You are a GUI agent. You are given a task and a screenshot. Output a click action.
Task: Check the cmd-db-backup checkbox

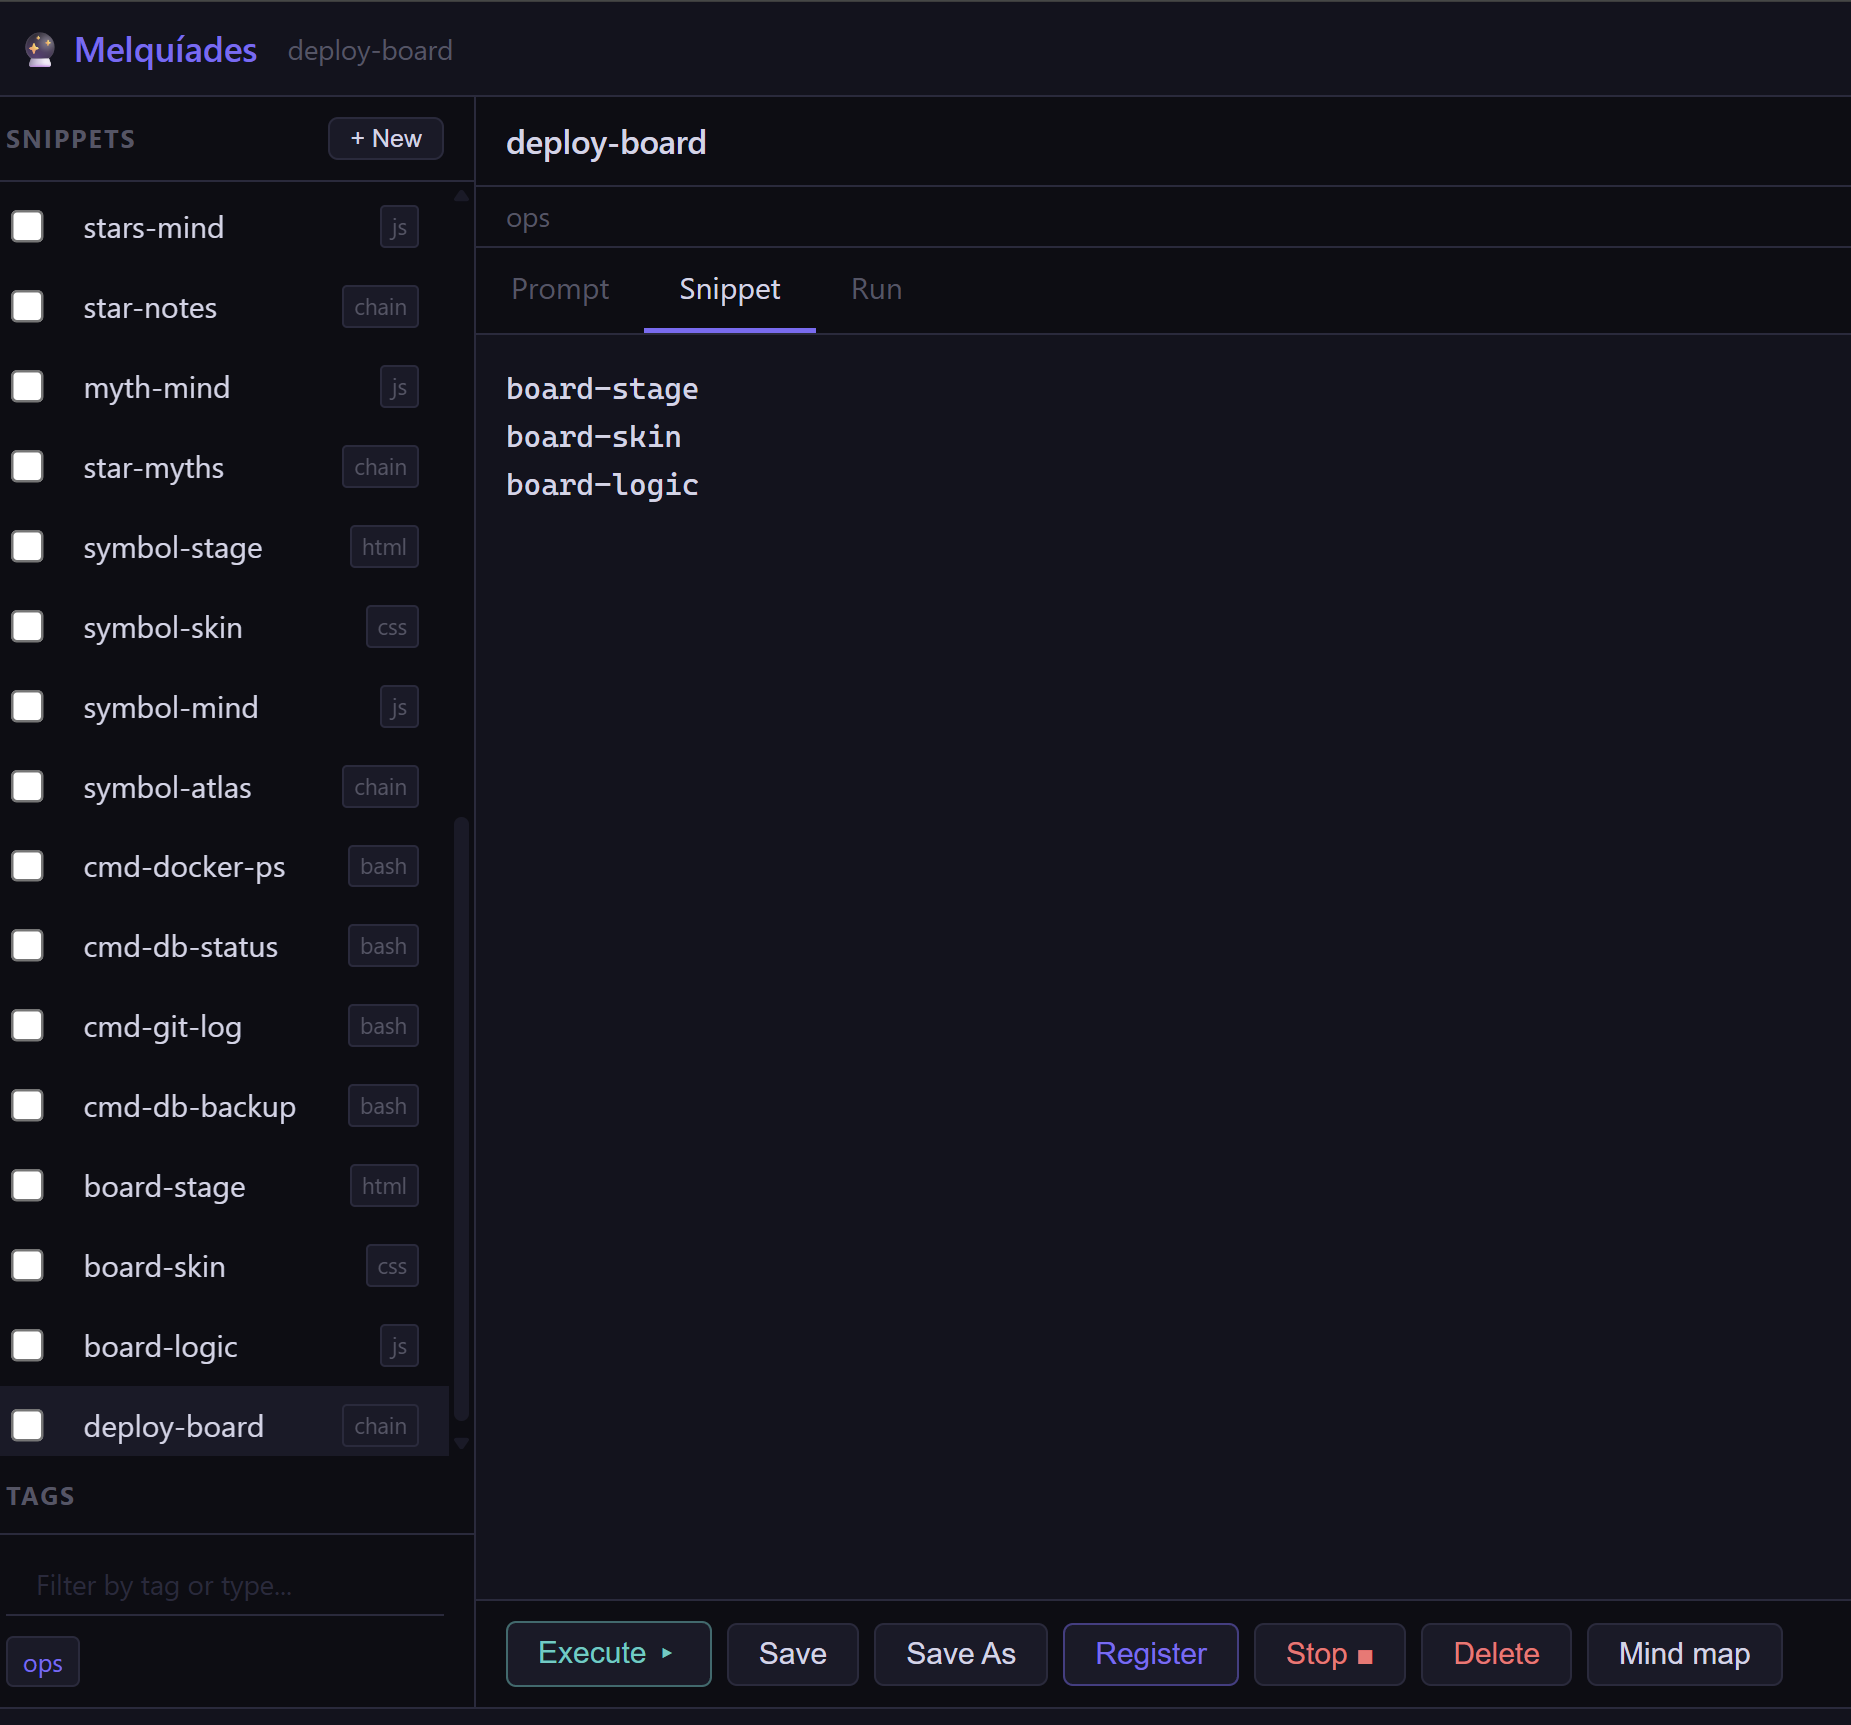point(27,1106)
